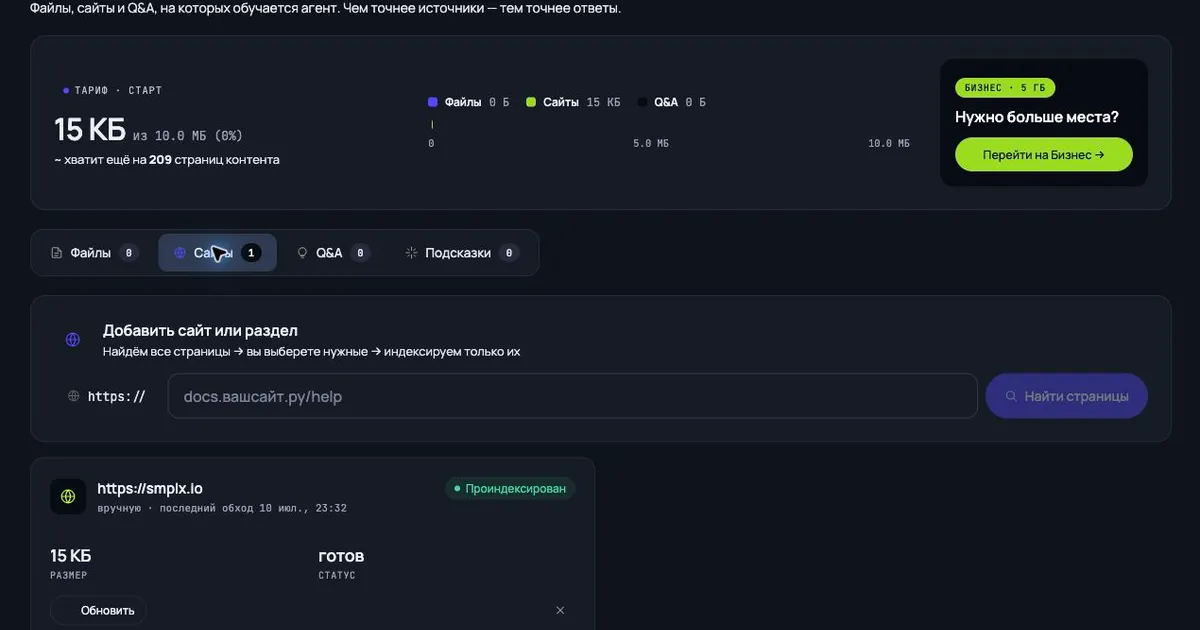Click the count badge 0 on Подсказки tab

(509, 253)
